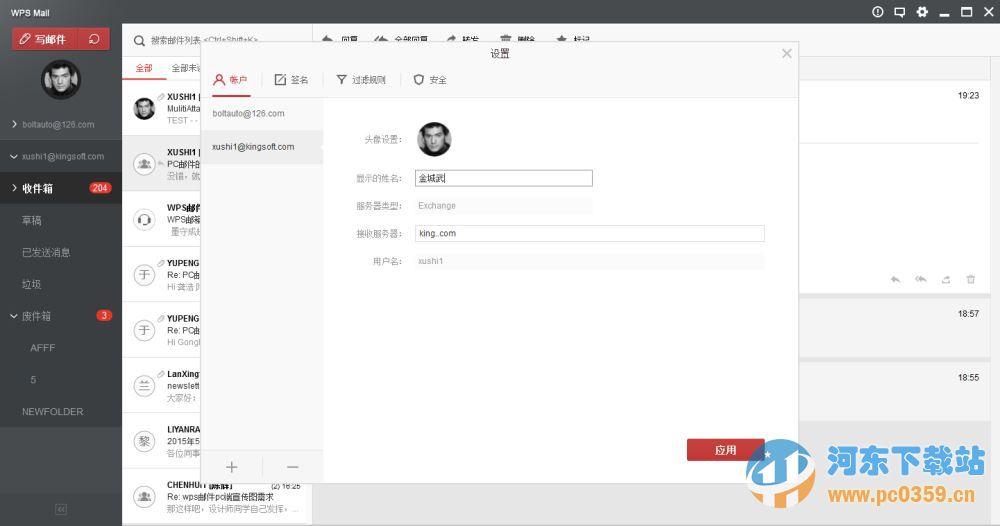The width and height of the screenshot is (1000, 526).
Task: Click the sidebar profile avatar photo
Action: (x=61, y=80)
